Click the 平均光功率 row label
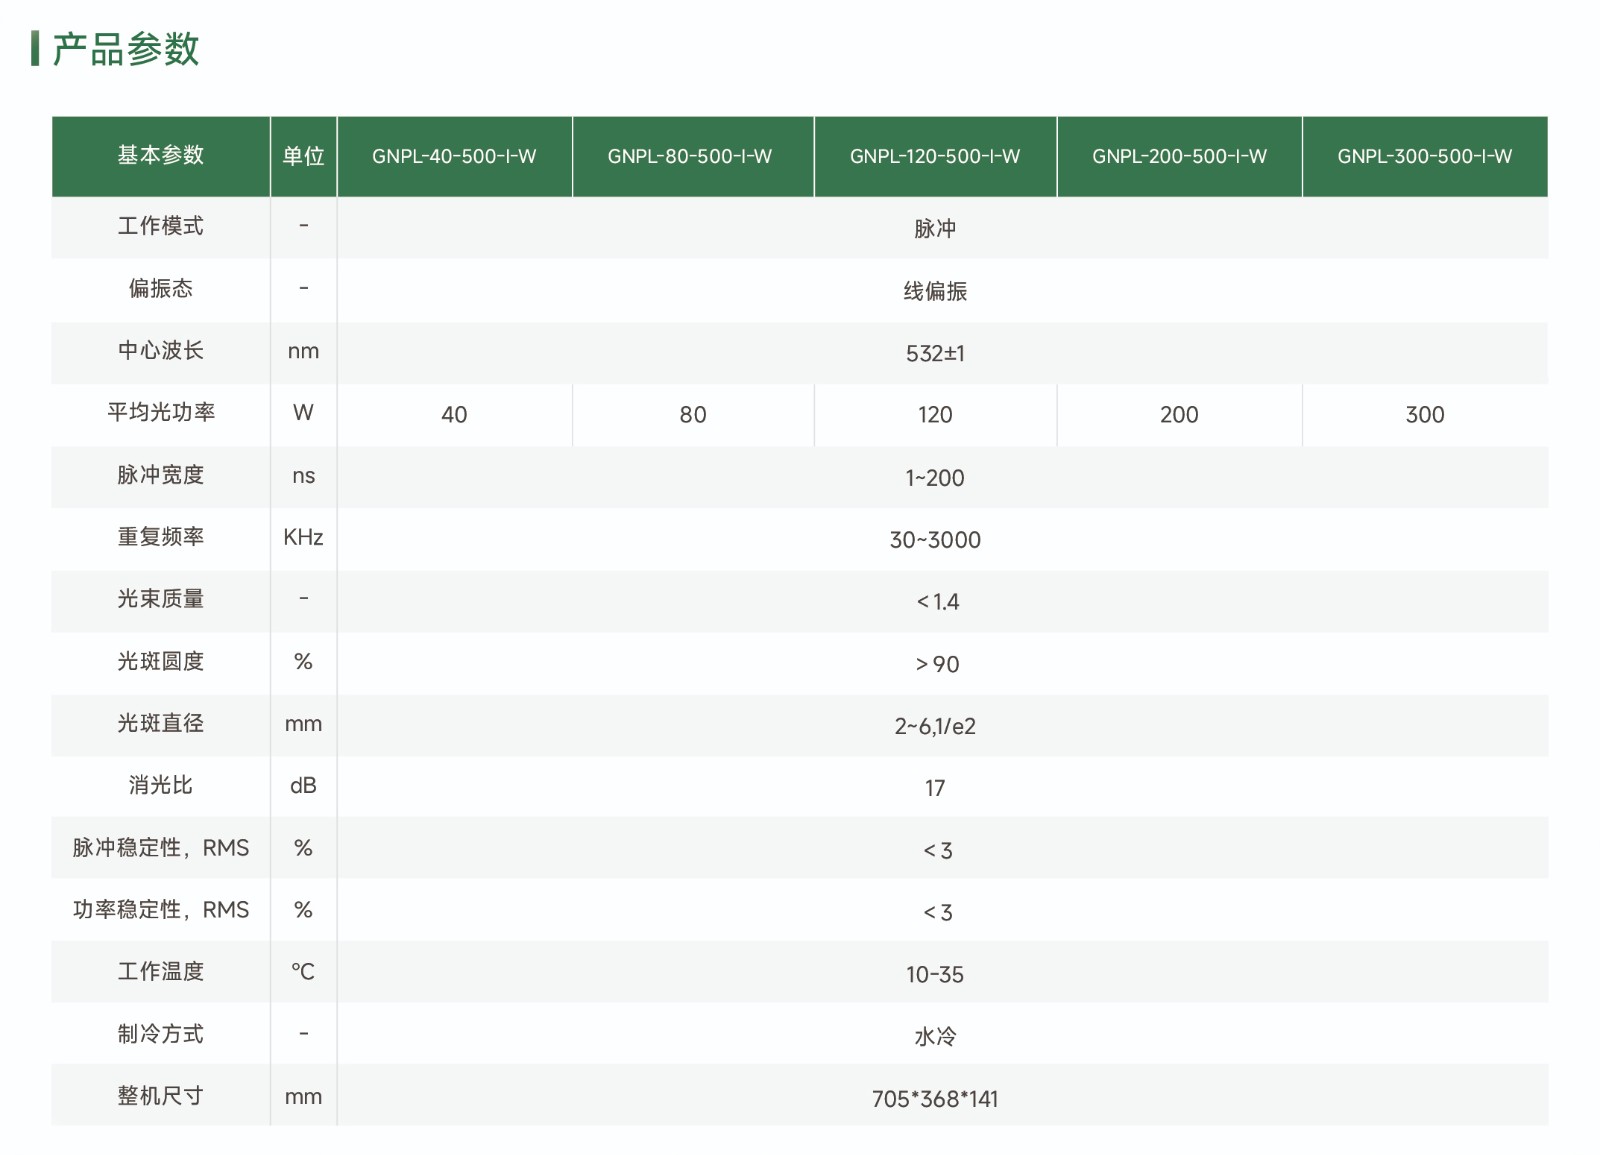 [160, 412]
